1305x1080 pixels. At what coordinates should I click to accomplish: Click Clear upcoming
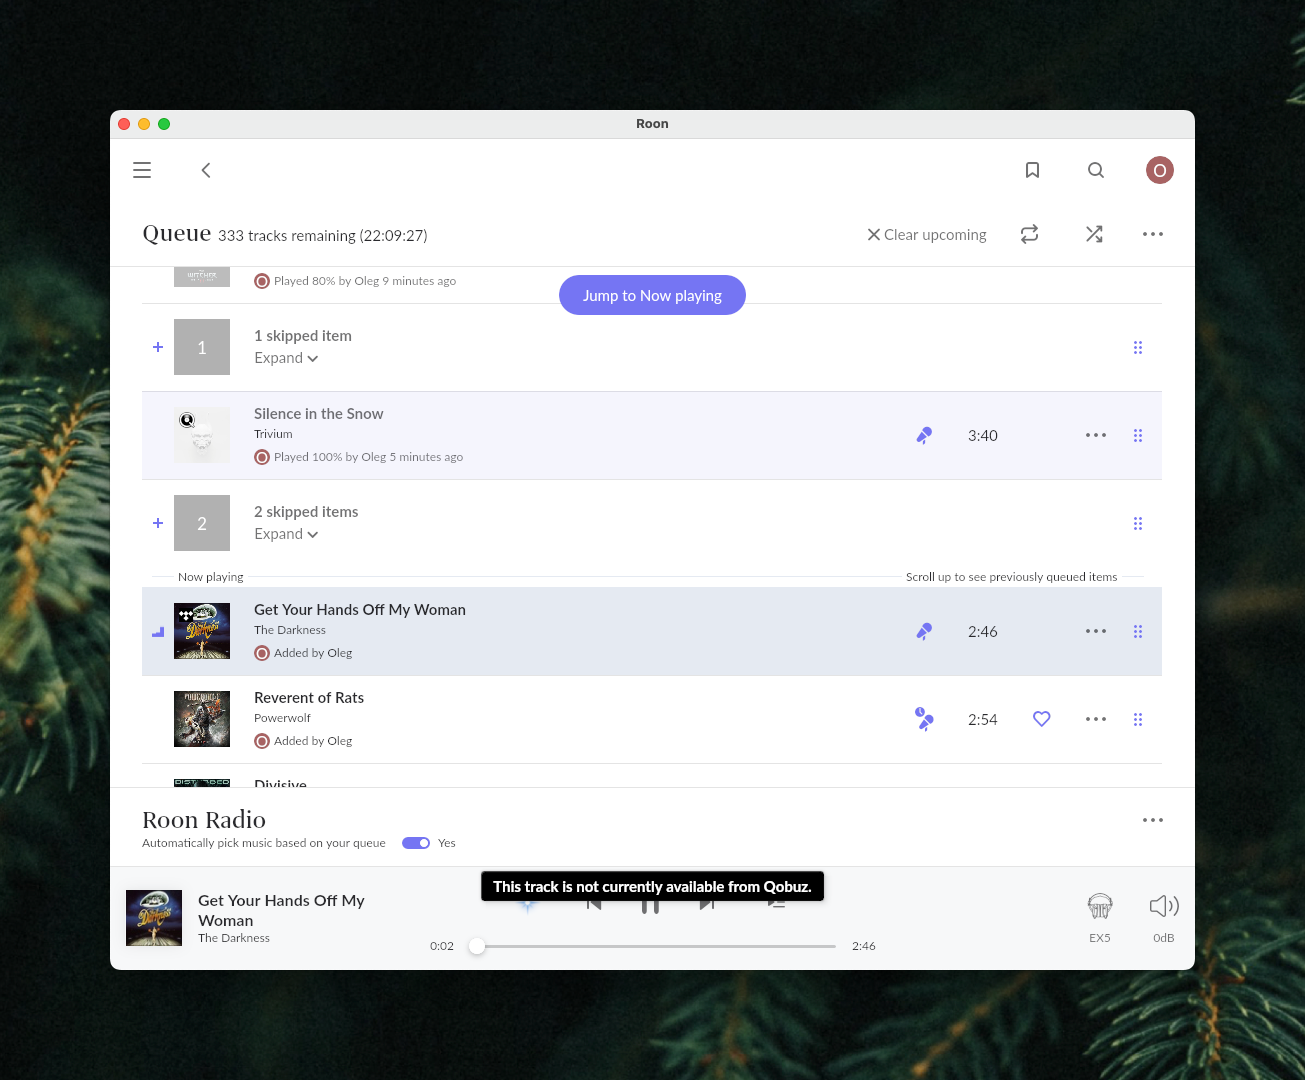point(927,235)
